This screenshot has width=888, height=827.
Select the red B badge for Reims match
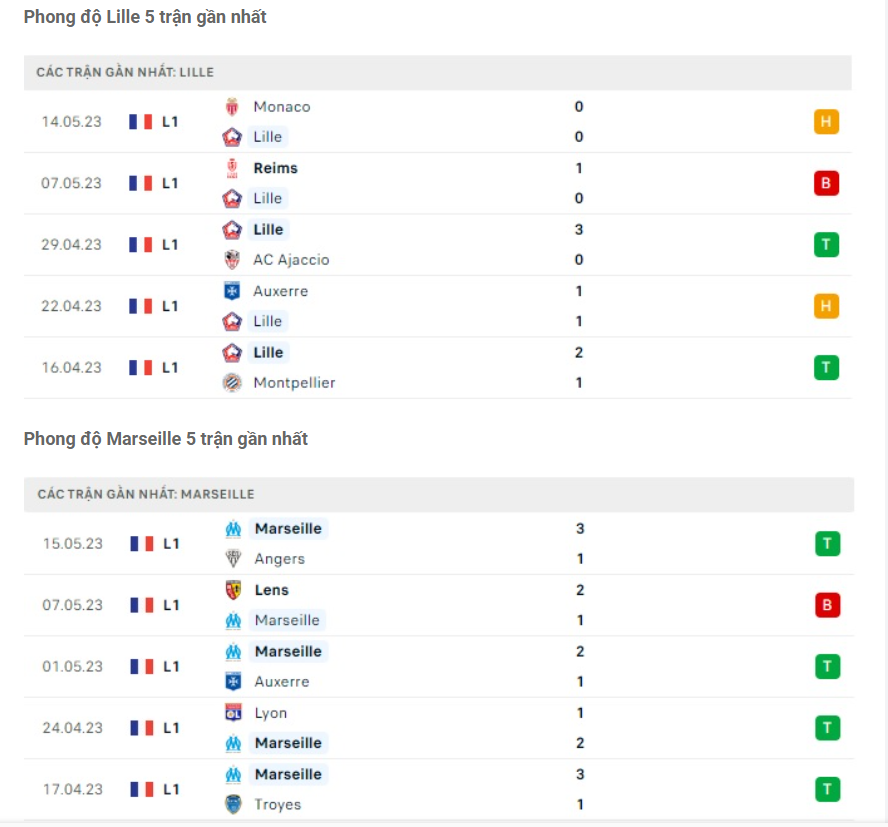pos(826,183)
